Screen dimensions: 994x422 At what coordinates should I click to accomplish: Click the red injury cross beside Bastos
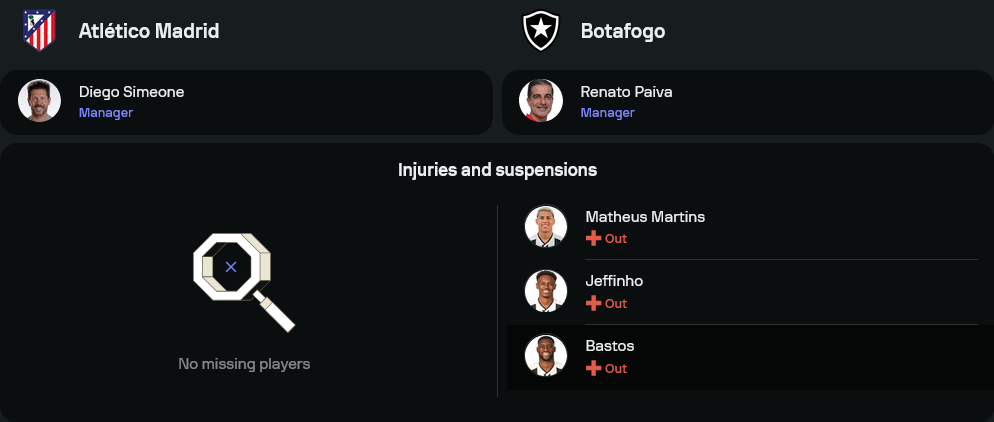[x=593, y=368]
